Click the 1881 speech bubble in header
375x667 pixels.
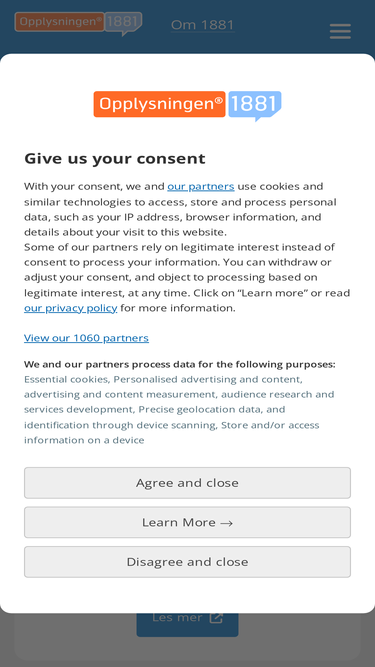(124, 23)
